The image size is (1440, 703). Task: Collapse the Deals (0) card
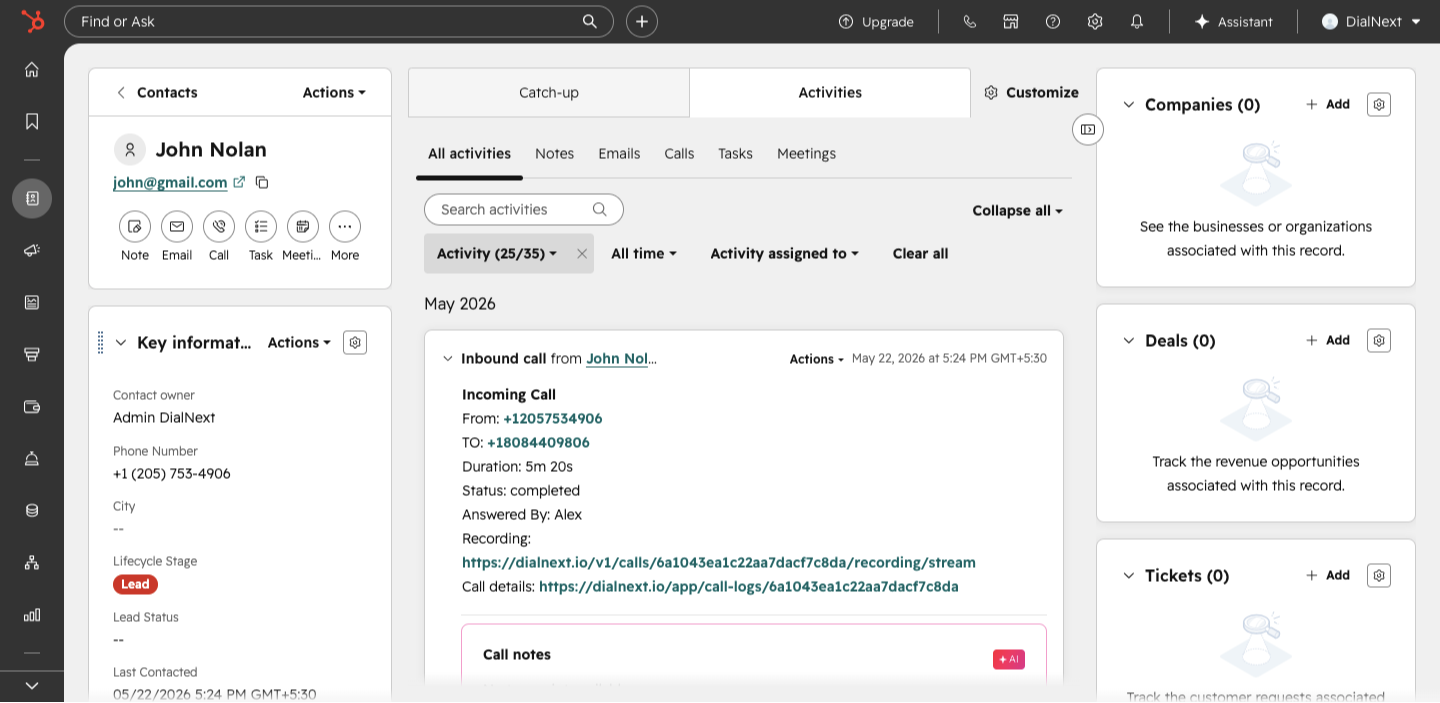1129,340
